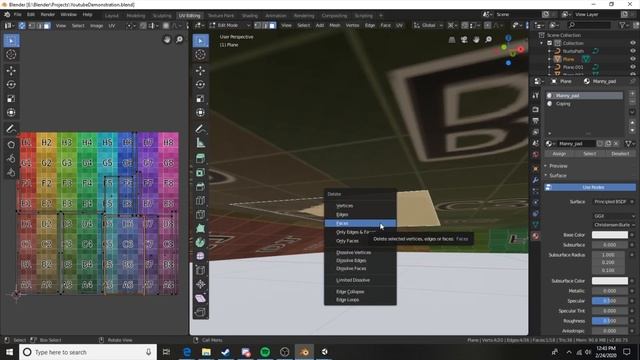Select the Rotate tool in UV editor toolbar

11,84
